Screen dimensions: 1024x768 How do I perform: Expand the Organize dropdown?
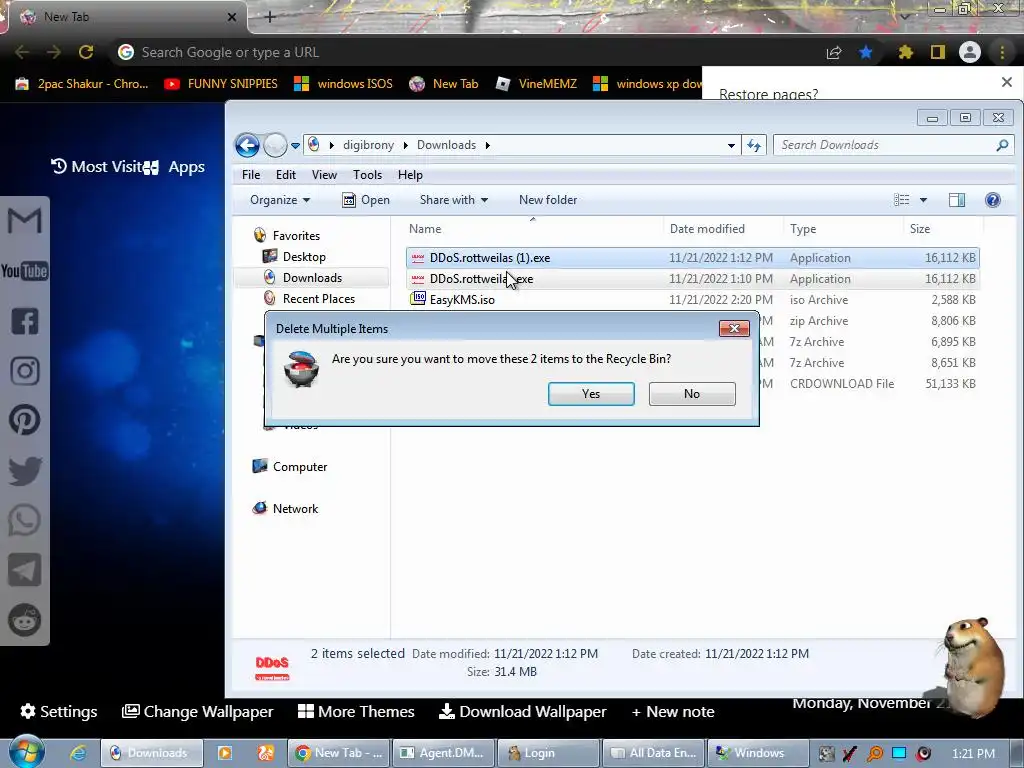pos(280,200)
